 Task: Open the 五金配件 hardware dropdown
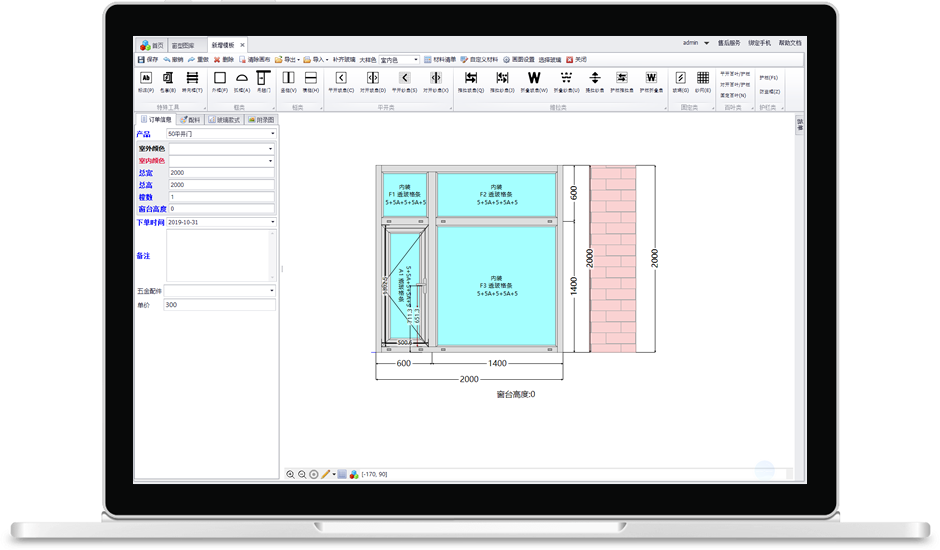[220, 291]
